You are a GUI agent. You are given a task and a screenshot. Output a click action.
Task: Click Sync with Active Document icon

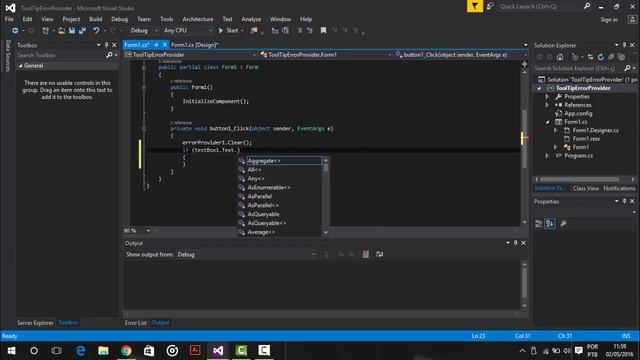590,57
